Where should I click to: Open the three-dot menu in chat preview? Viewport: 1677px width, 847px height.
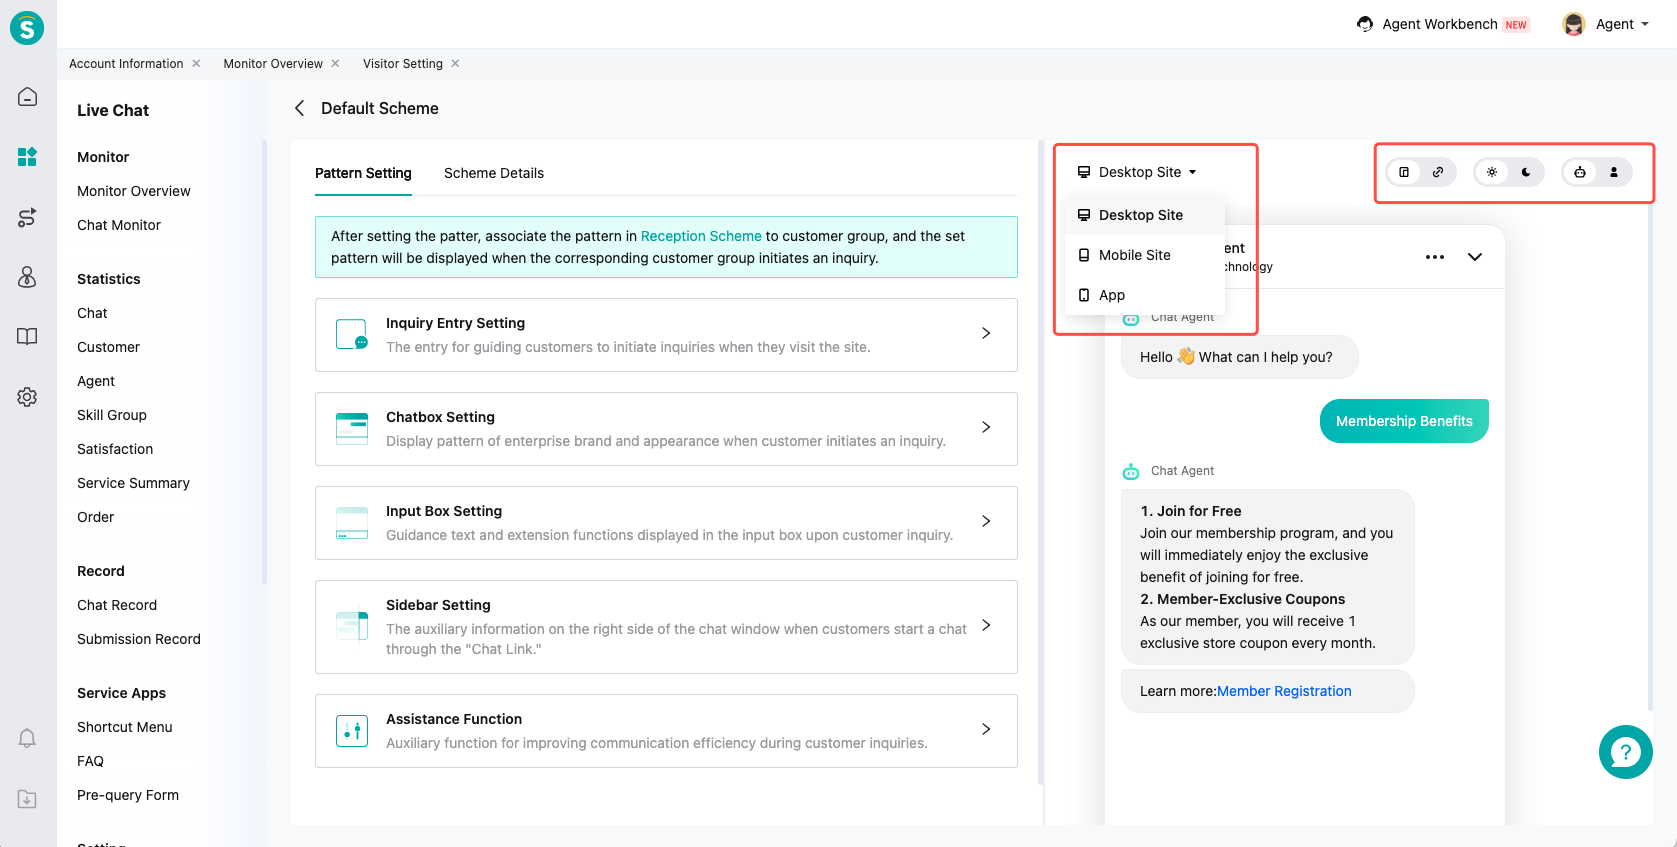pyautogui.click(x=1435, y=257)
